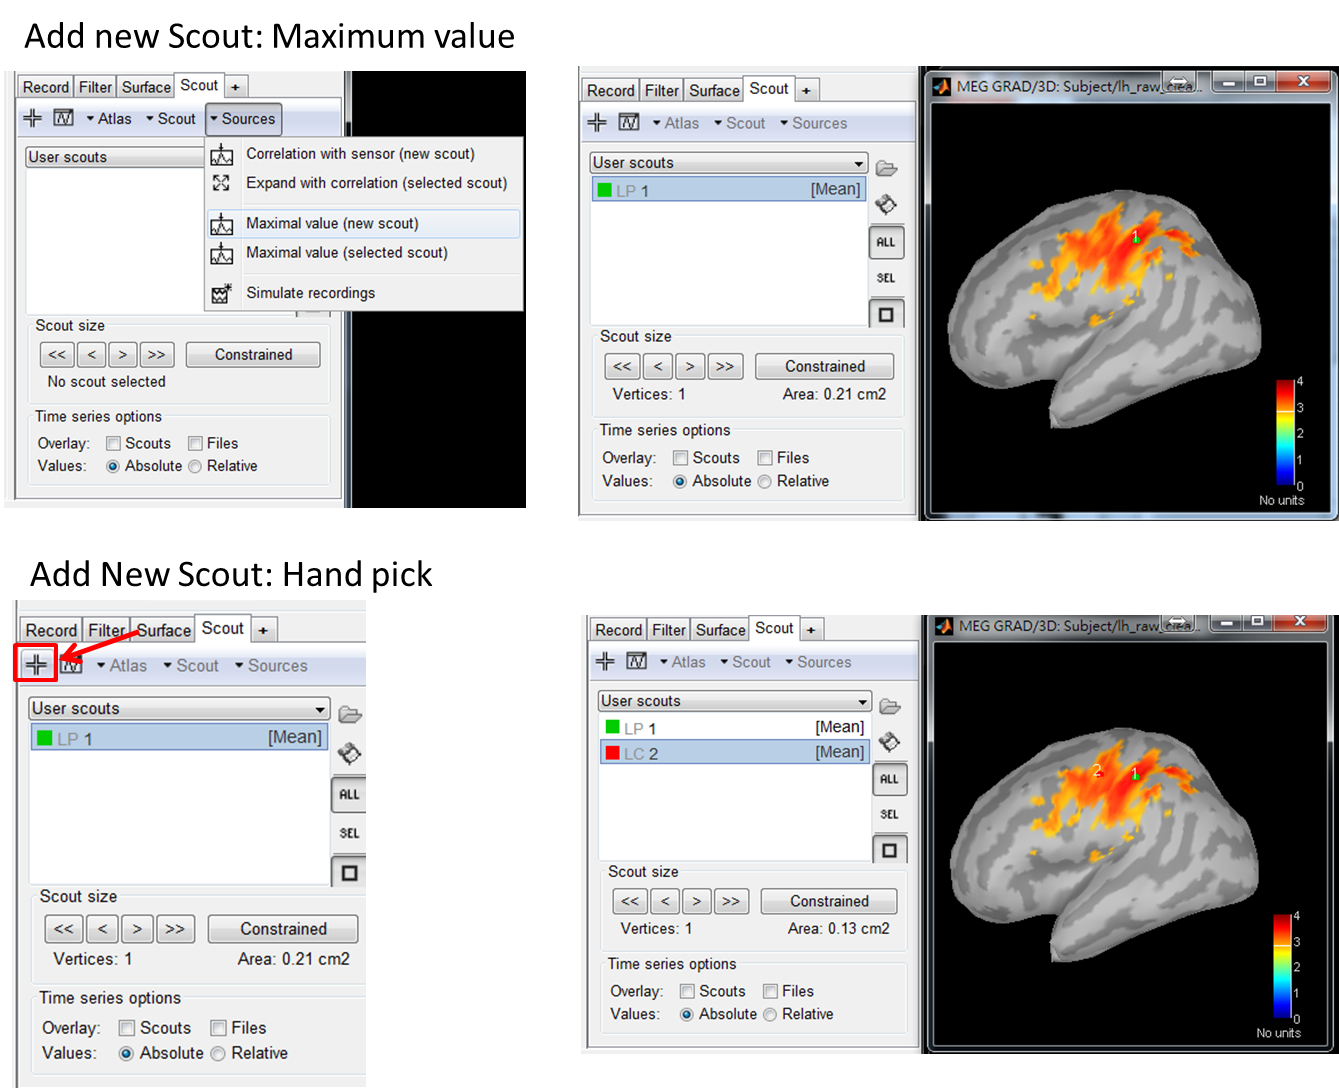This screenshot has width=1339, height=1088.
Task: Click the SEL button in the LC 2 panel
Action: pos(889,814)
